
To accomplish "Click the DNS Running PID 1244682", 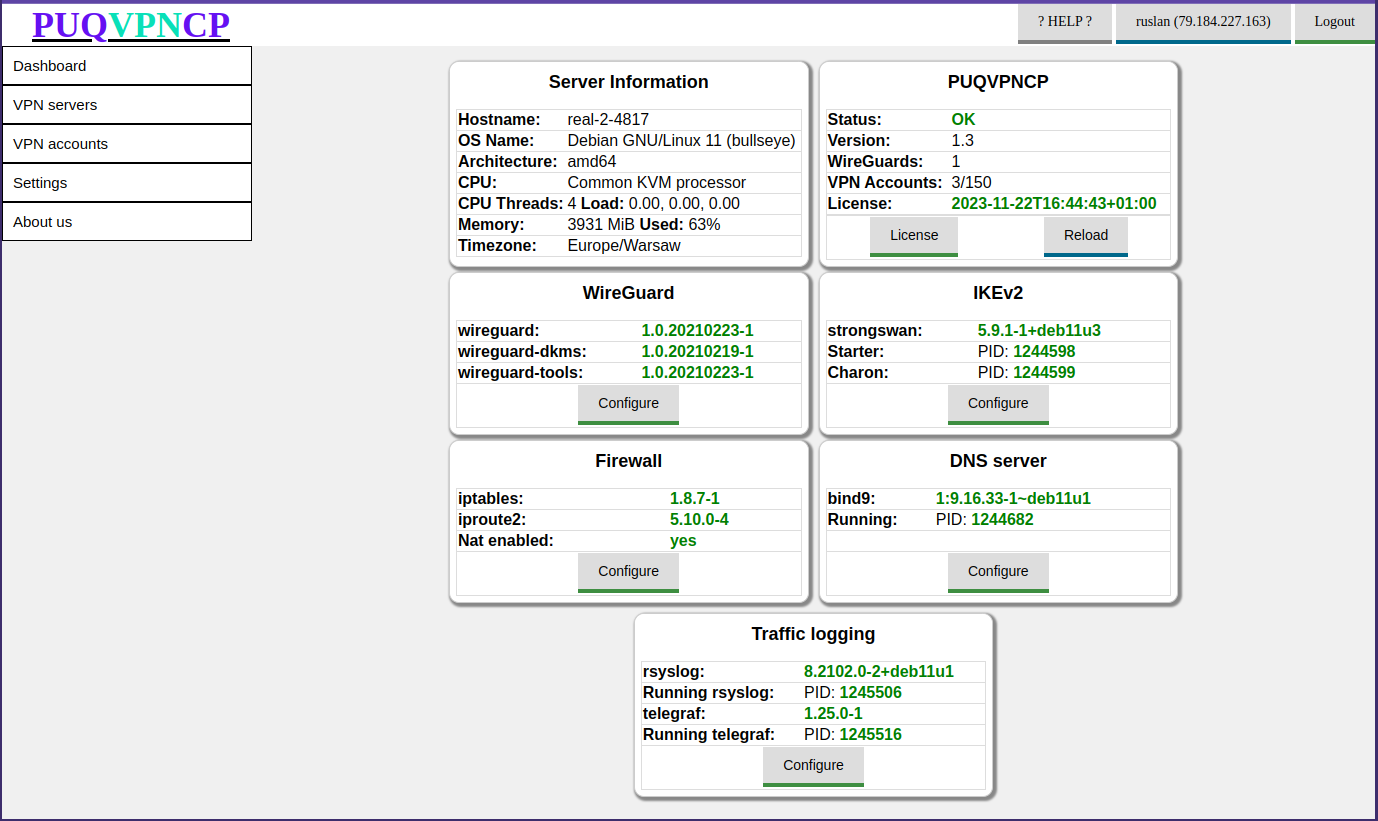I will pyautogui.click(x=1002, y=520).
